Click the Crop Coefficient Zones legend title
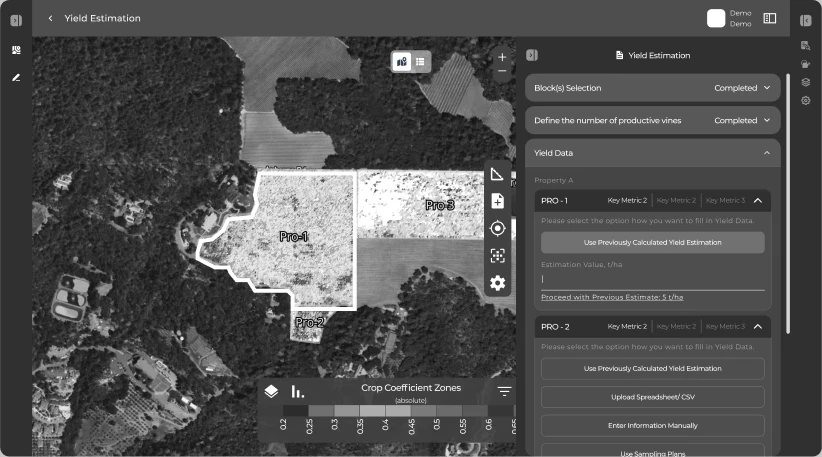 pyautogui.click(x=411, y=388)
